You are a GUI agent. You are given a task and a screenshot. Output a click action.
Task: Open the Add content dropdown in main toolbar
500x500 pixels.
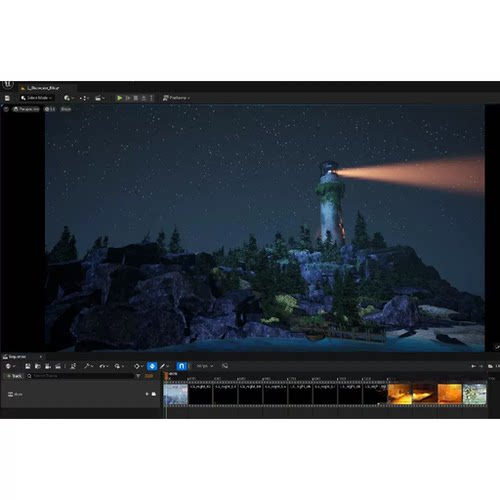69,98
